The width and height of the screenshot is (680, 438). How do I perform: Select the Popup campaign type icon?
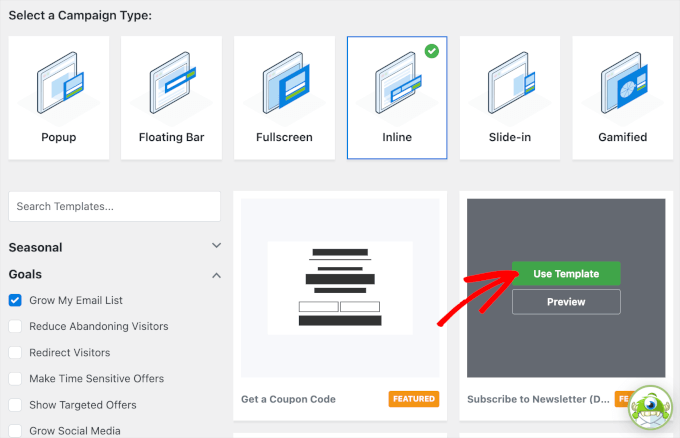click(59, 83)
